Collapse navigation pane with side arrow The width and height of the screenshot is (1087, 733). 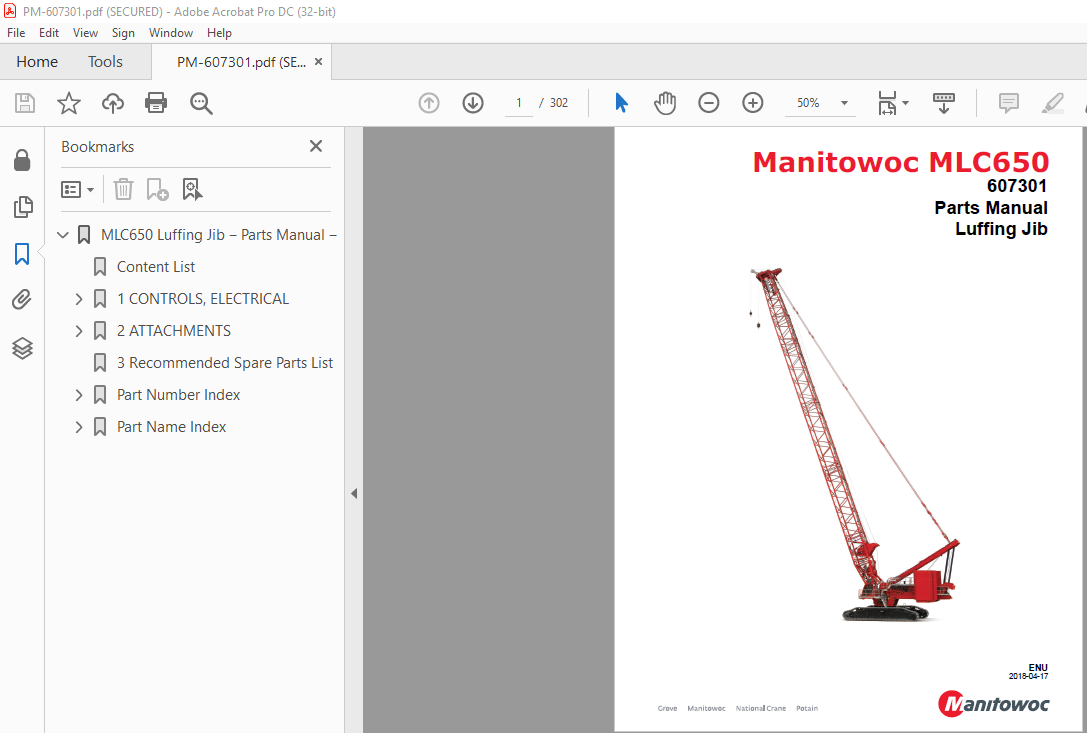[354, 494]
